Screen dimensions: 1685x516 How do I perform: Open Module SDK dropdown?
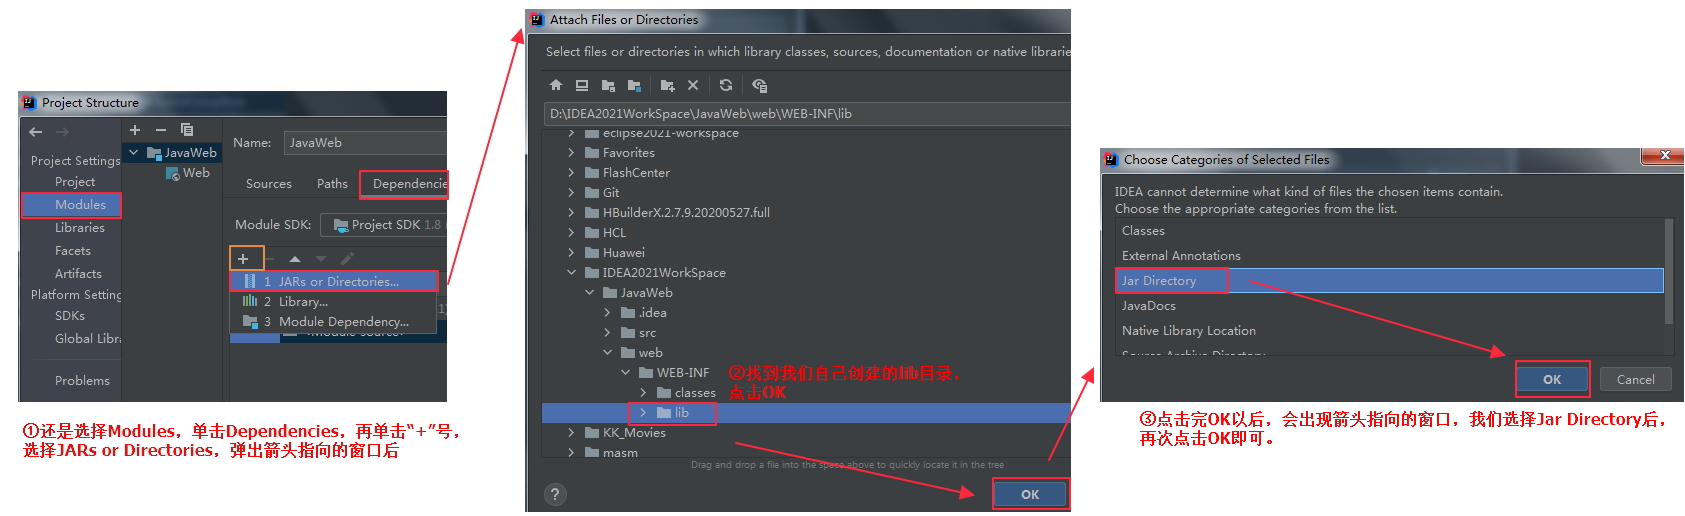[384, 225]
